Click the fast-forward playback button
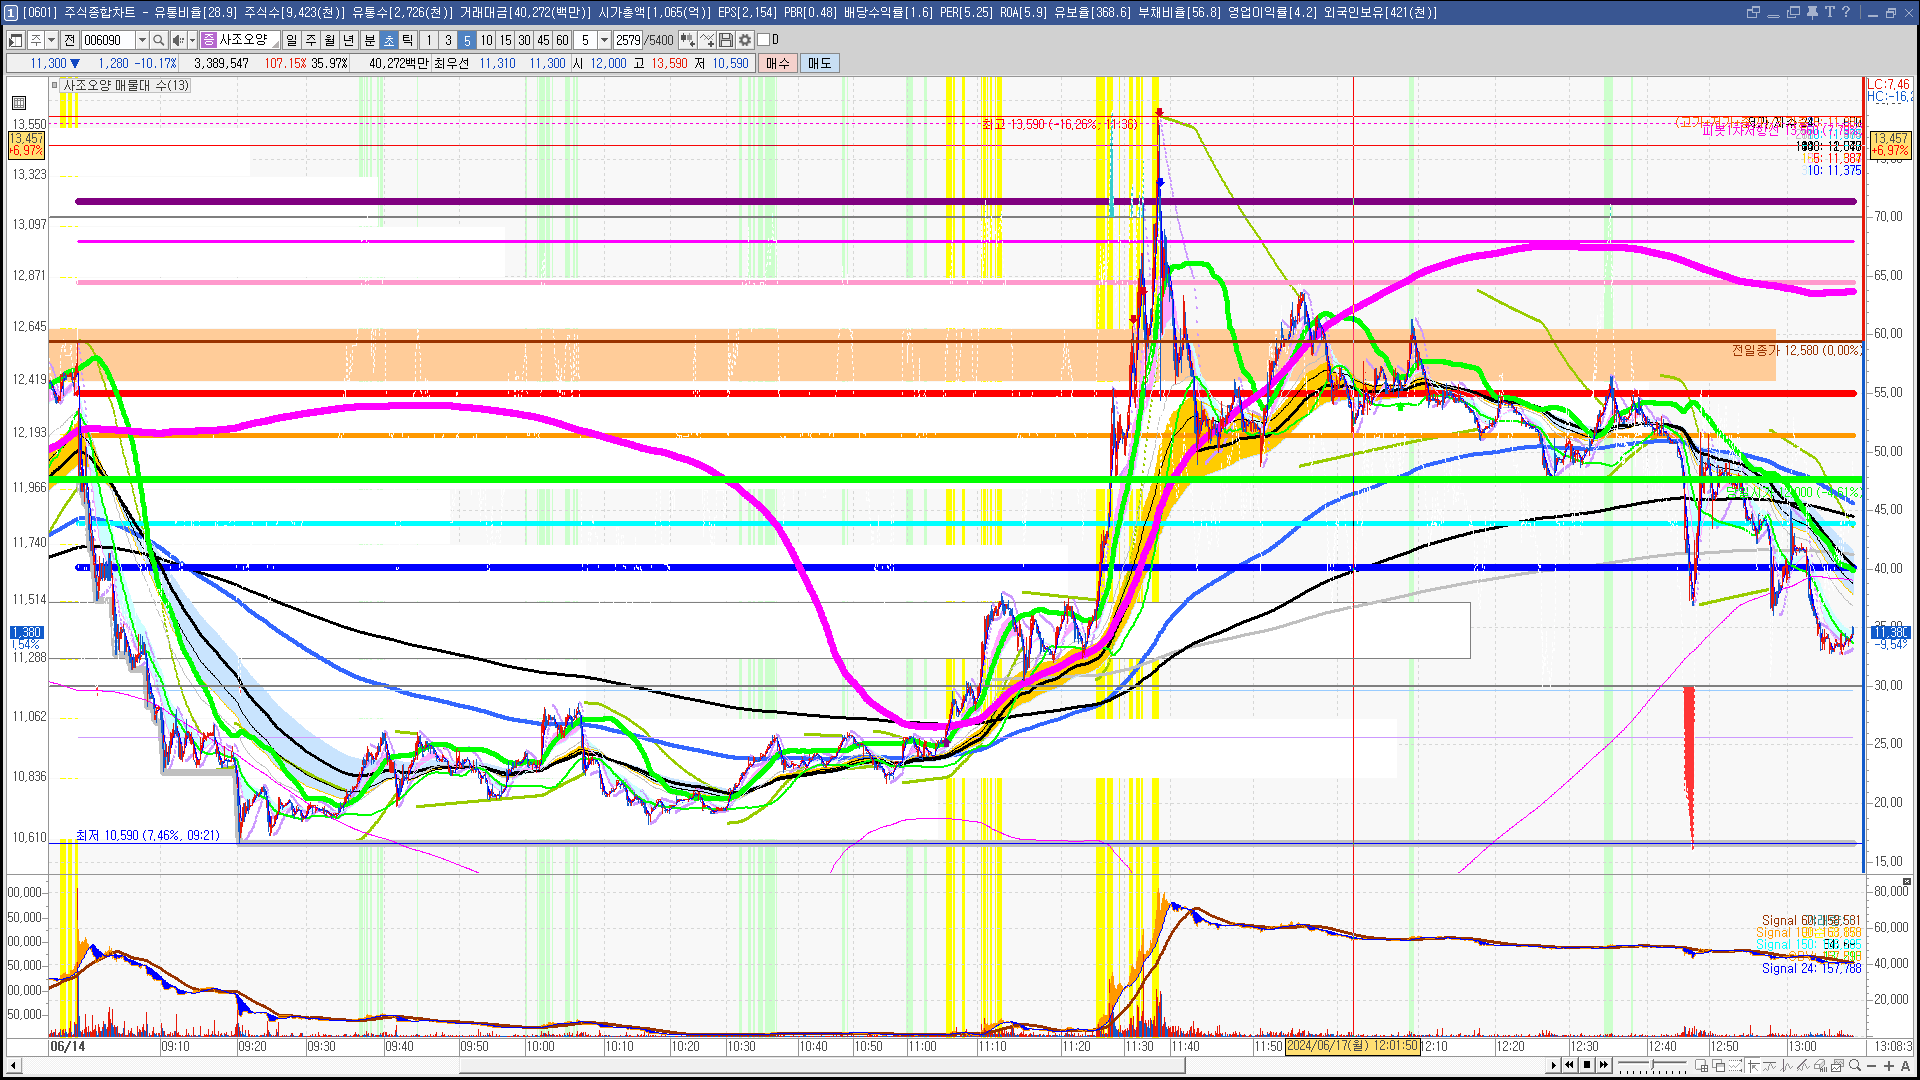This screenshot has width=1920, height=1080. 1604,1065
